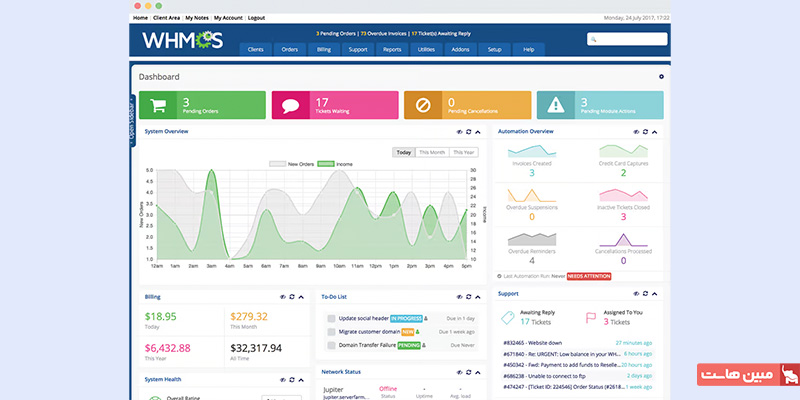The height and width of the screenshot is (400, 800).
Task: Refresh the To-Do List panel
Action: (x=468, y=296)
